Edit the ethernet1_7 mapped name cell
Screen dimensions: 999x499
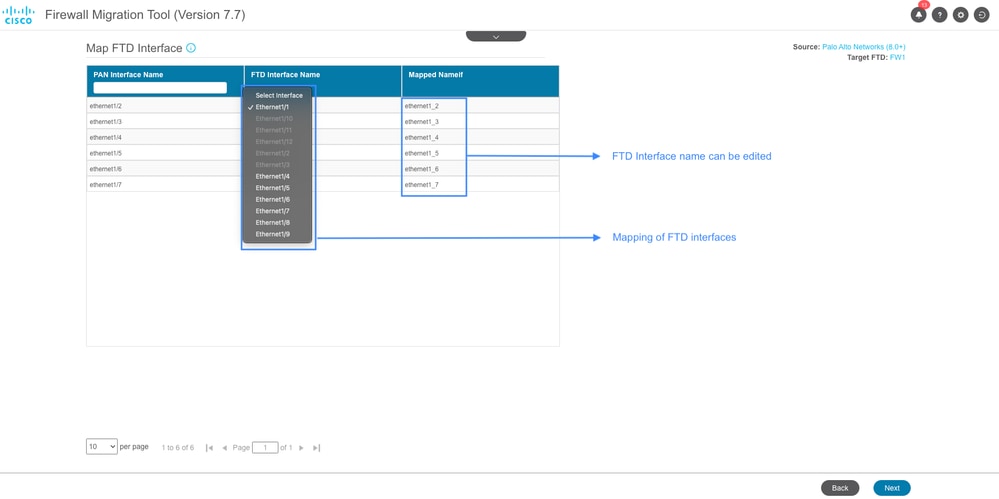point(480,184)
